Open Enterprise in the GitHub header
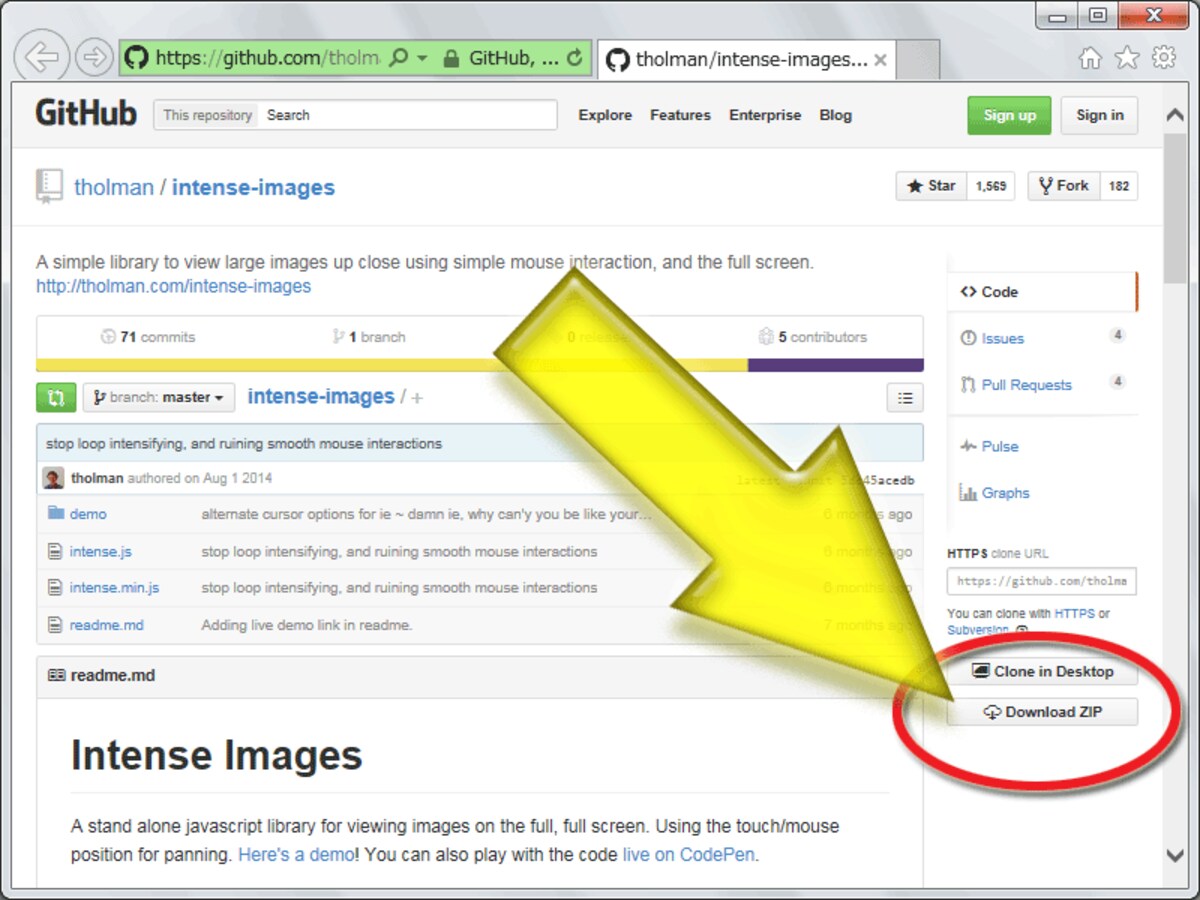1200x900 pixels. click(x=765, y=115)
